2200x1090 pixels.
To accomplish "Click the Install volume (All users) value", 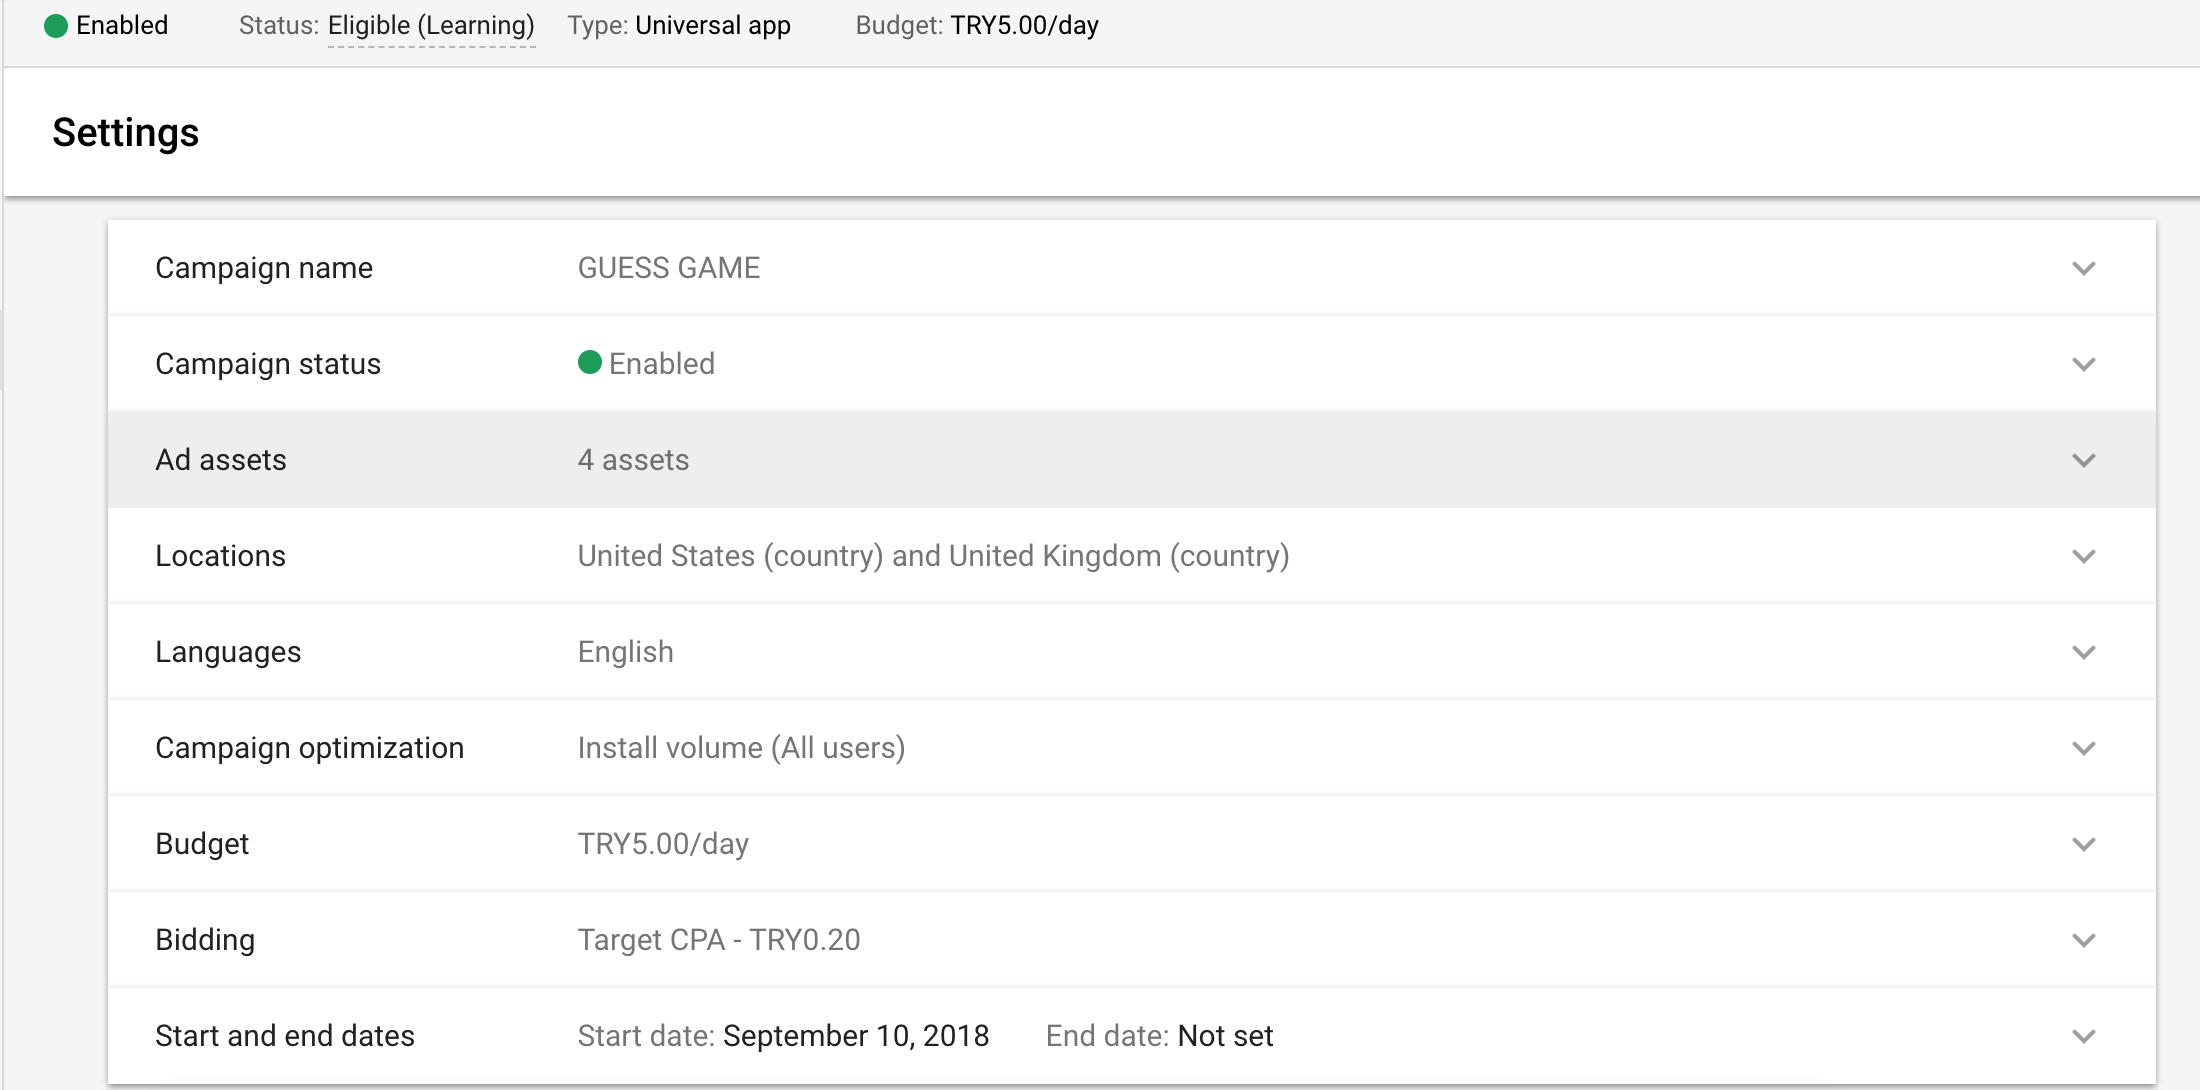I will point(741,748).
